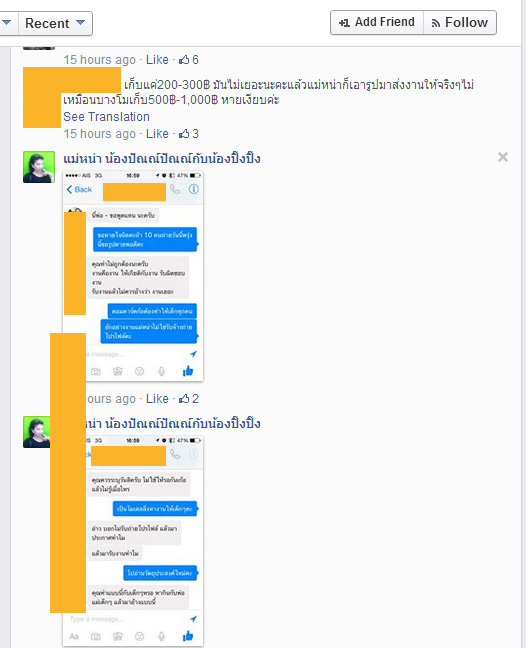The image size is (526, 648).
Task: Like the comment that has 6 likes
Action: (x=157, y=60)
